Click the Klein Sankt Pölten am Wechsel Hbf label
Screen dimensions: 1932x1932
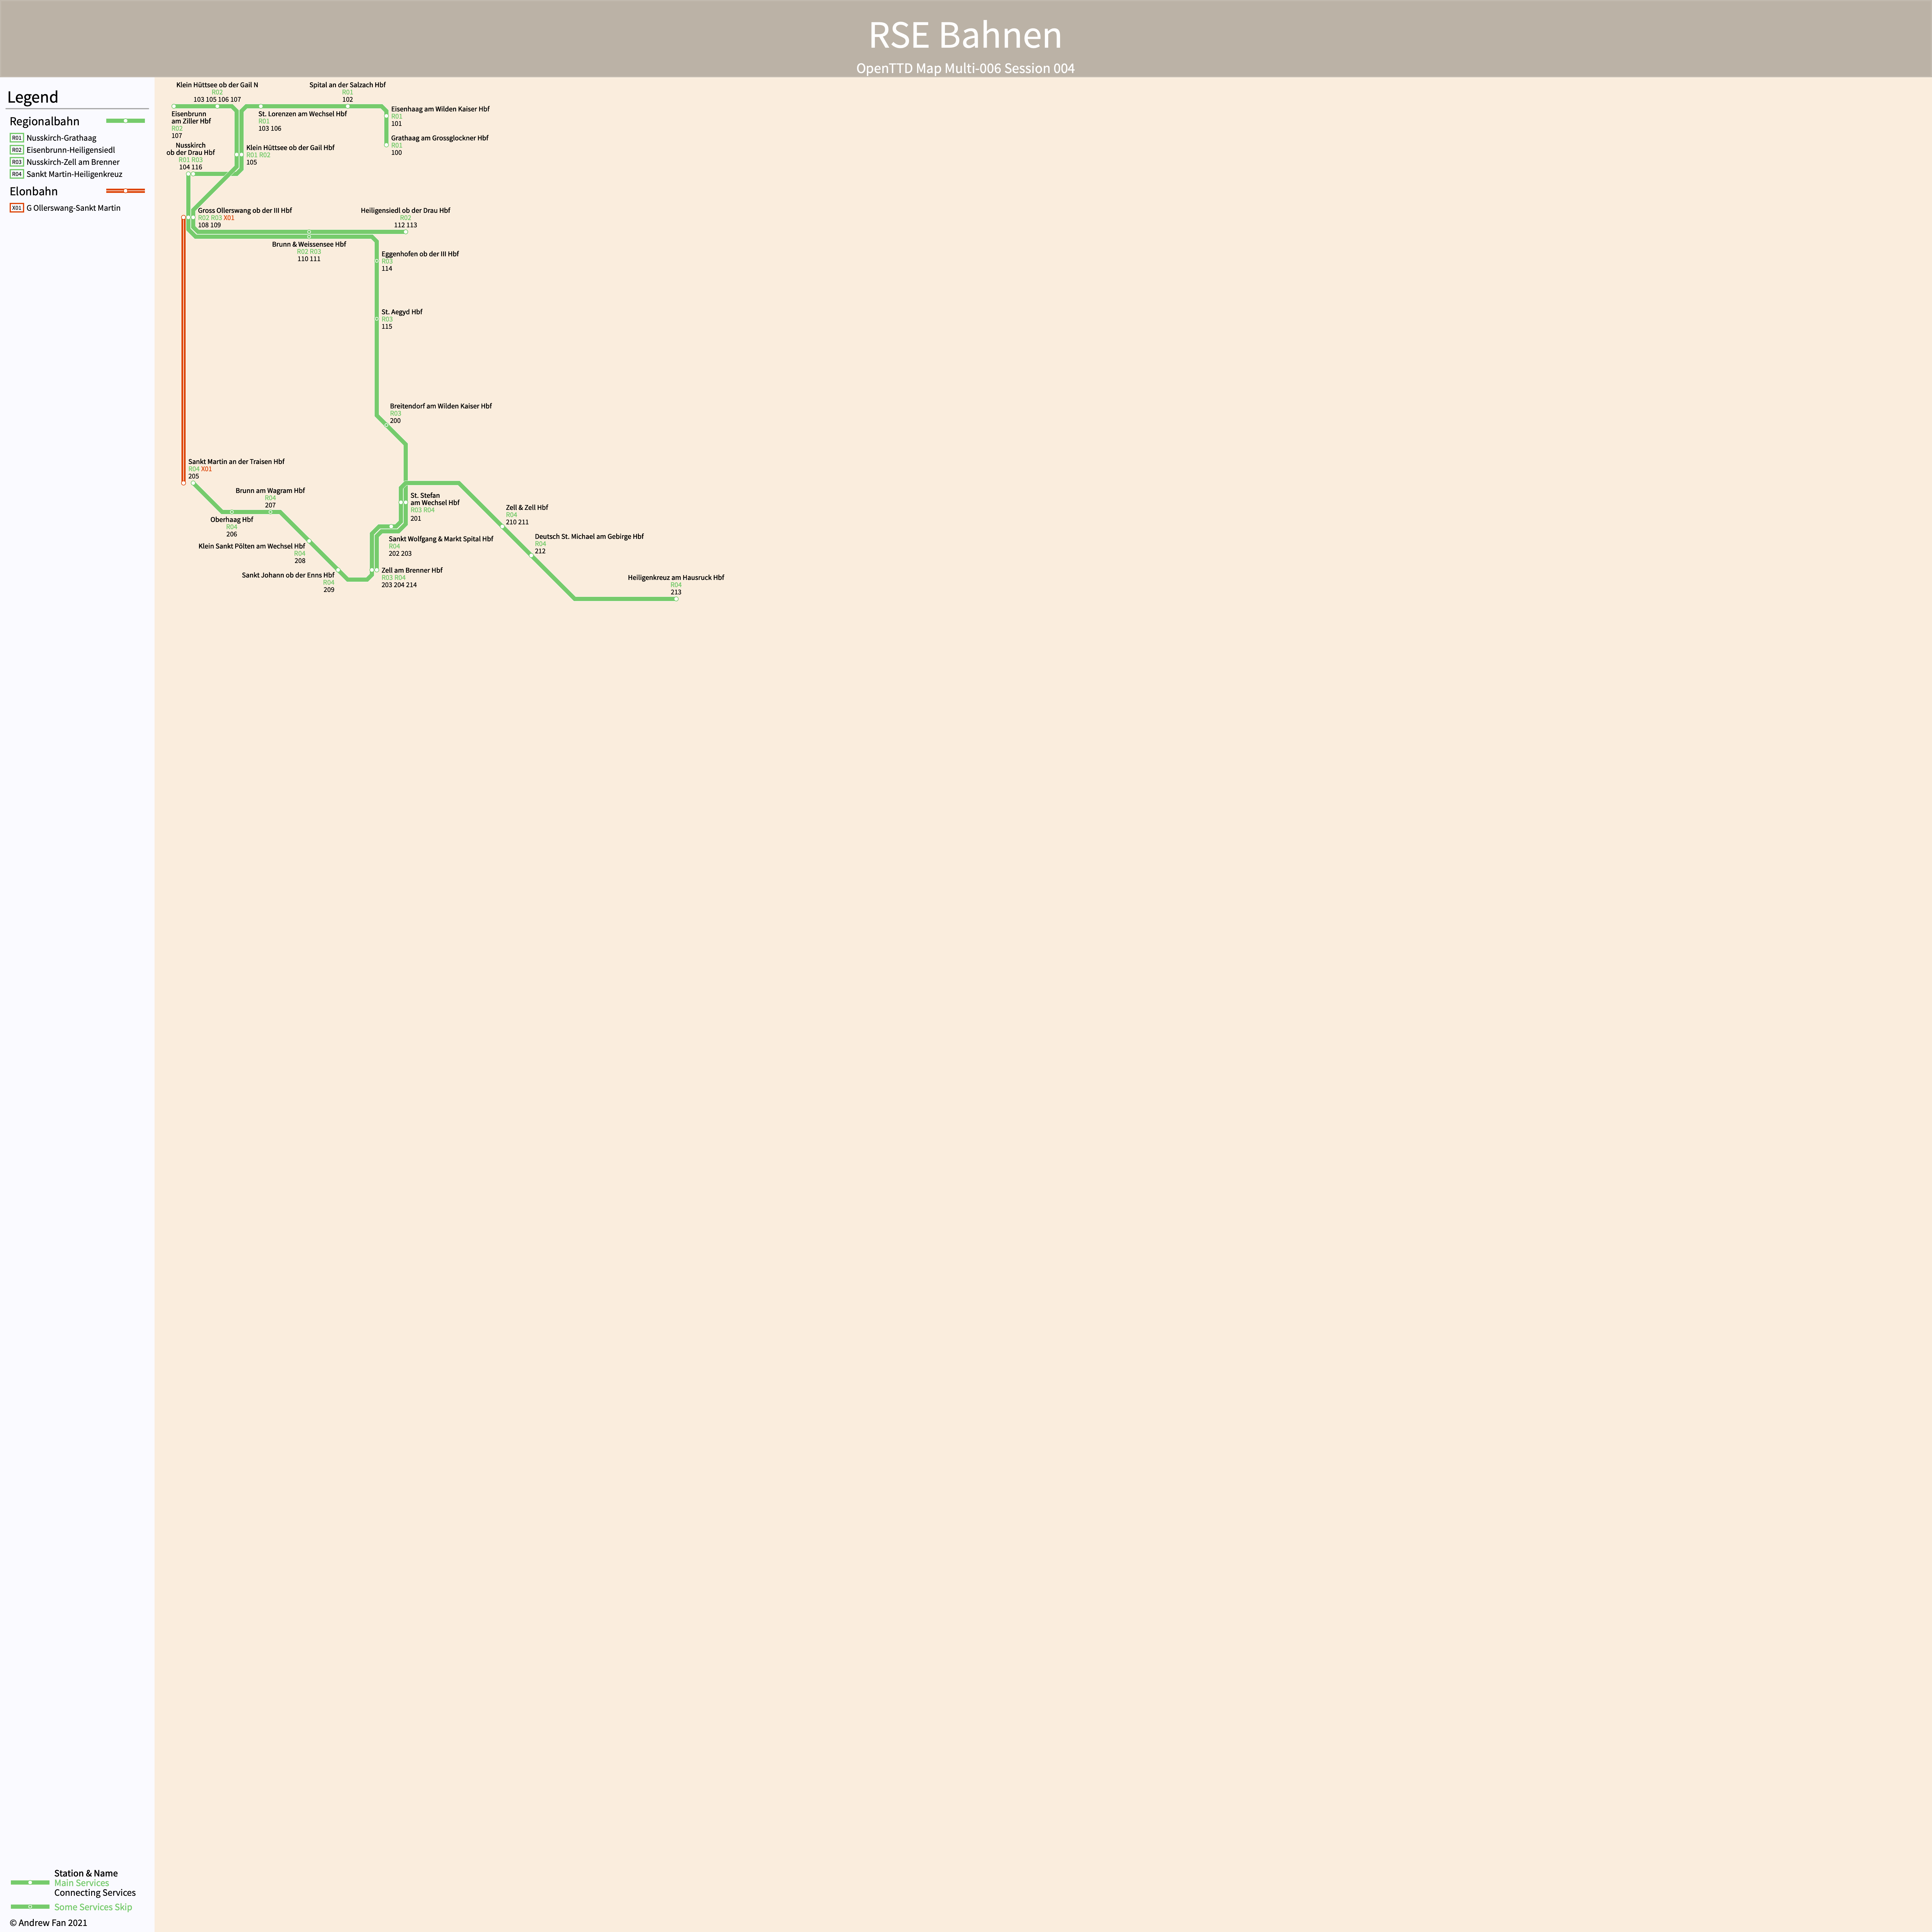[x=252, y=546]
